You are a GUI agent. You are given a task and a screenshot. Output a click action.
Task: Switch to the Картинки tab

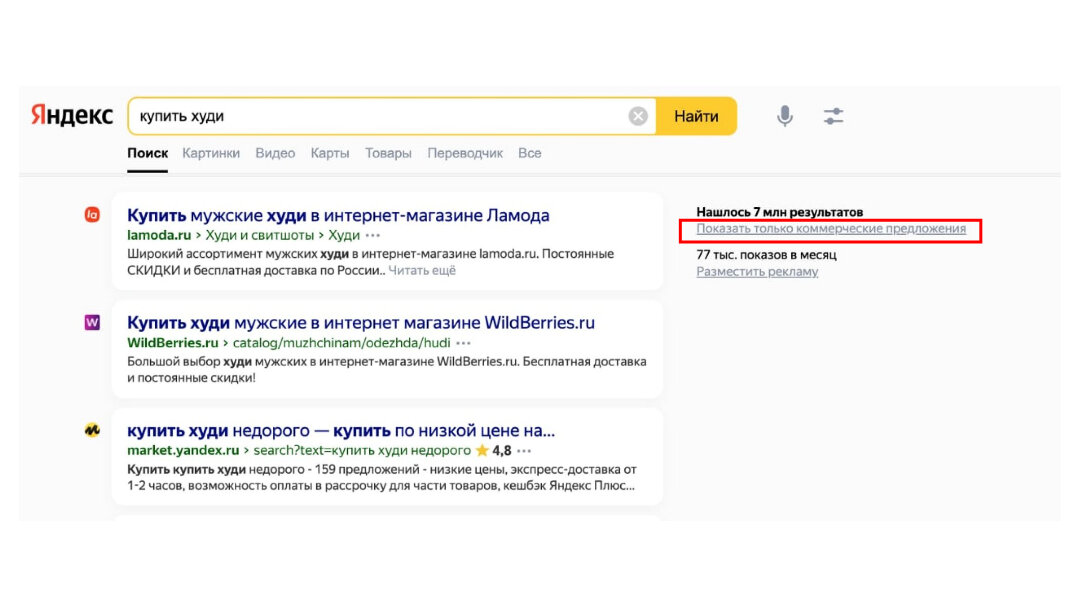[211, 153]
